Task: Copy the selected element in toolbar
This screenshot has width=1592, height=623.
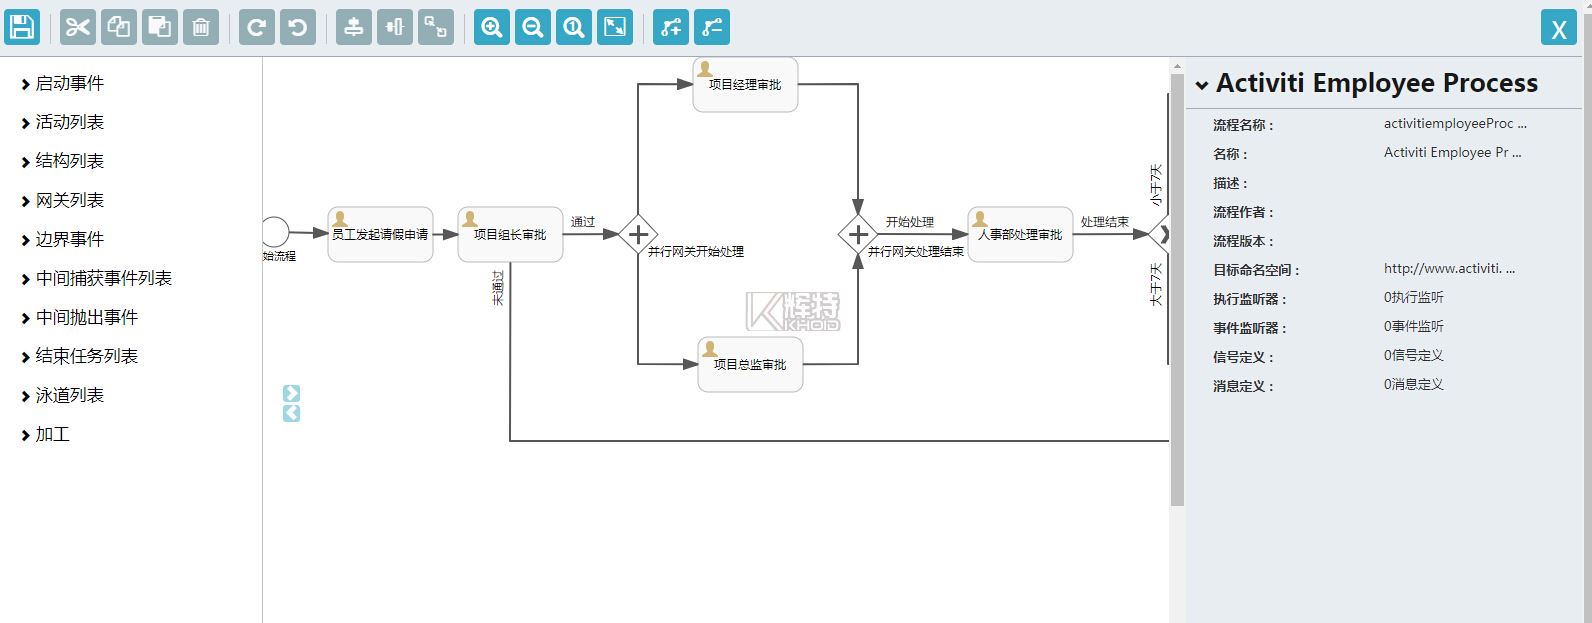Action: click(x=119, y=27)
